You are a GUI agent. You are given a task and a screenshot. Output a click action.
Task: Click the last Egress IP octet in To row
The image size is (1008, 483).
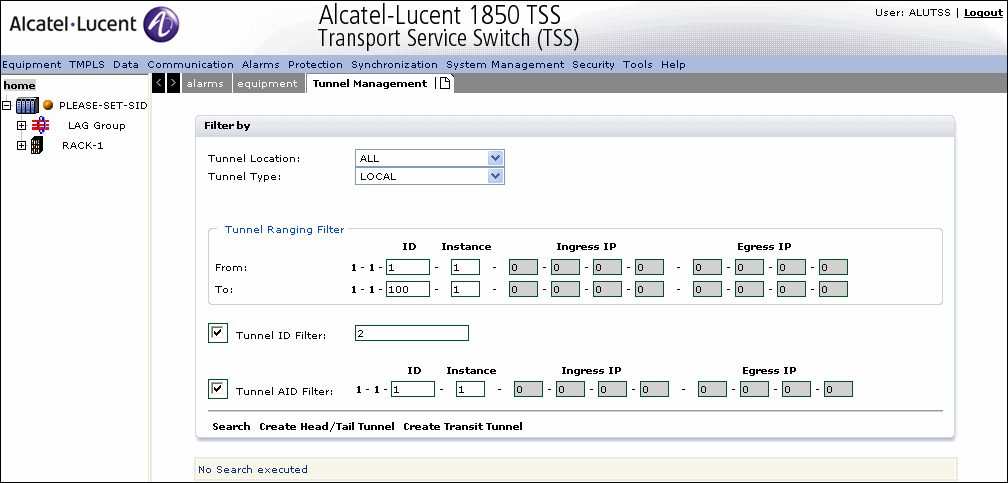click(833, 289)
